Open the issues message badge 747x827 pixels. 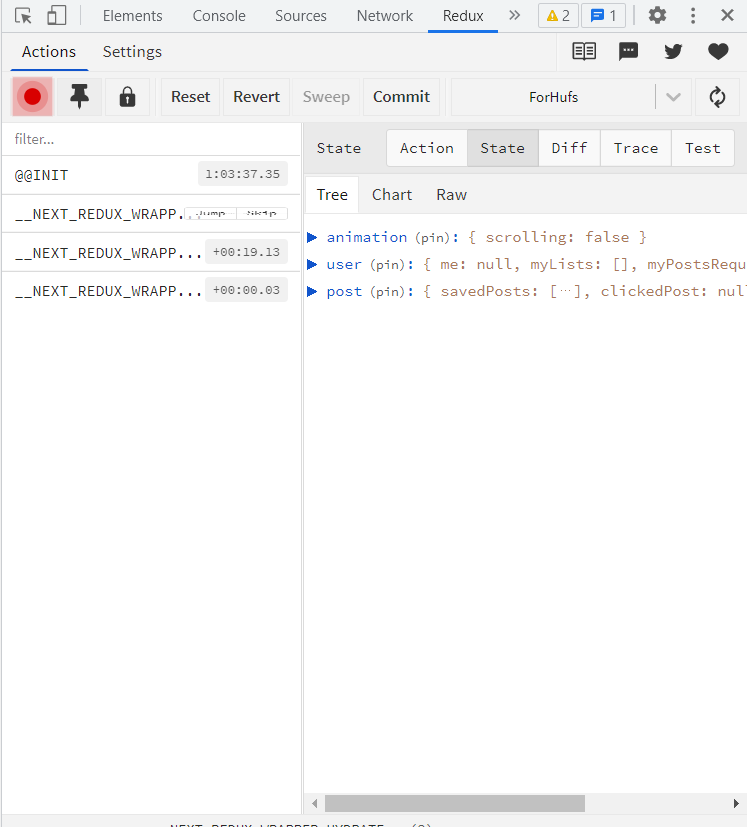coord(604,16)
